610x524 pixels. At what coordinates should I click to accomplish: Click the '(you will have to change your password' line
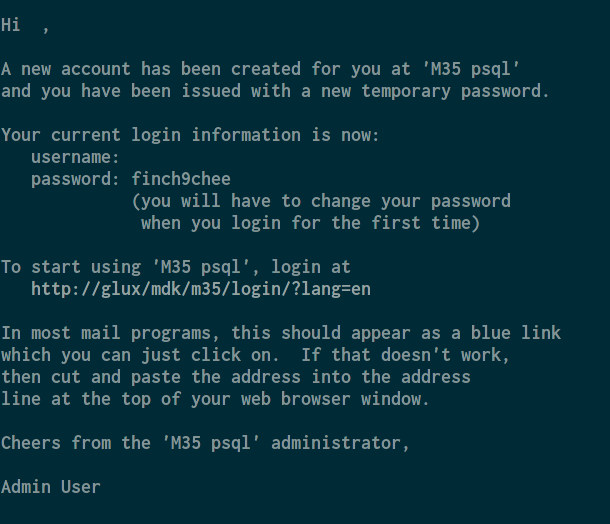[321, 201]
